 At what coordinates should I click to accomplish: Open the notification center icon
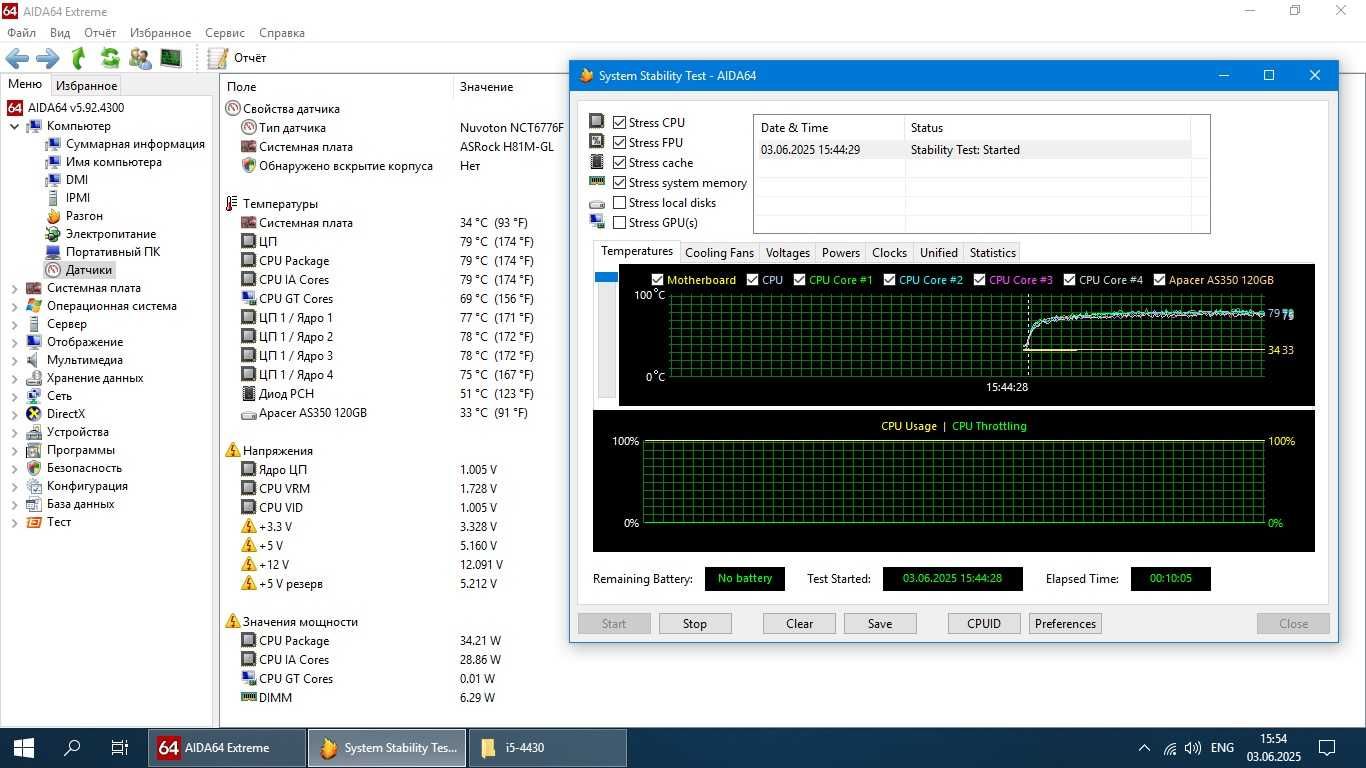(1327, 747)
